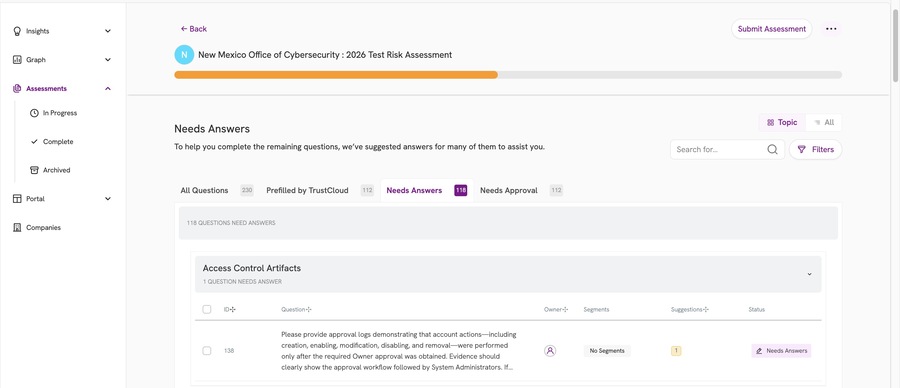Click the Insights lightbulb icon
This screenshot has width=900, height=388.
tap(17, 31)
